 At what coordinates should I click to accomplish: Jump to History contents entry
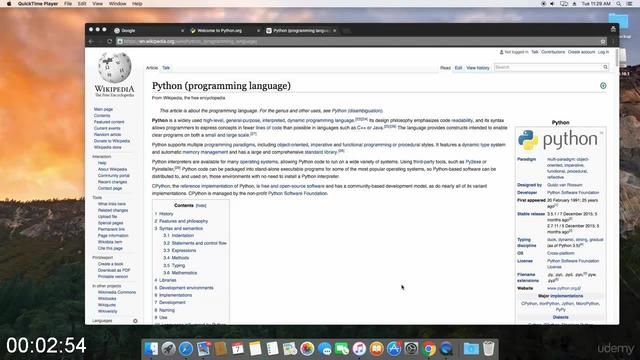(x=166, y=214)
